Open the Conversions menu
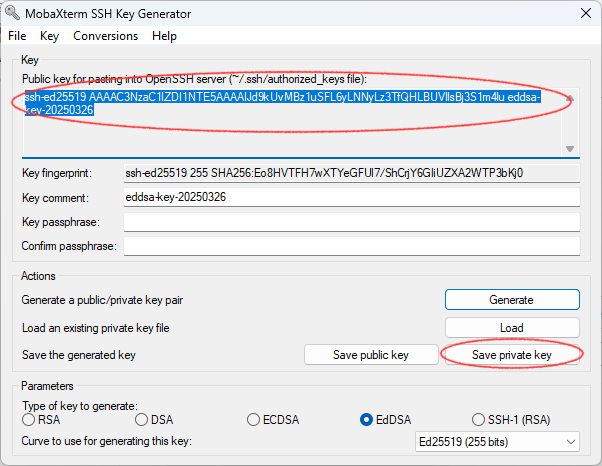 tap(105, 36)
